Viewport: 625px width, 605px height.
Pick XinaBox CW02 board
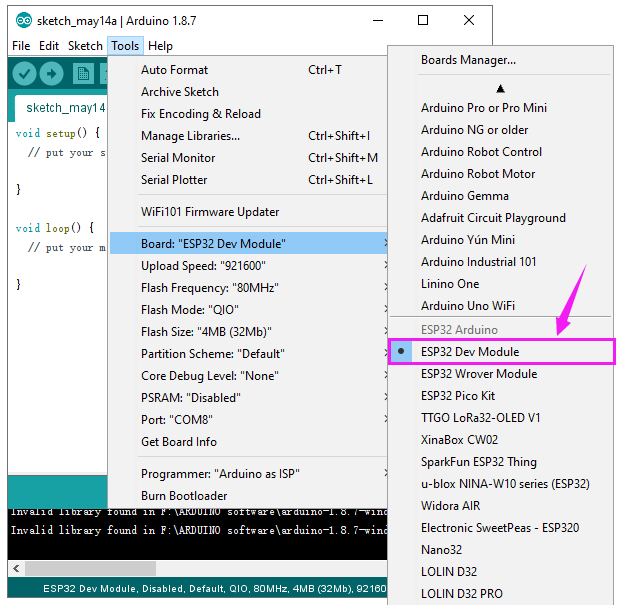[501, 440]
